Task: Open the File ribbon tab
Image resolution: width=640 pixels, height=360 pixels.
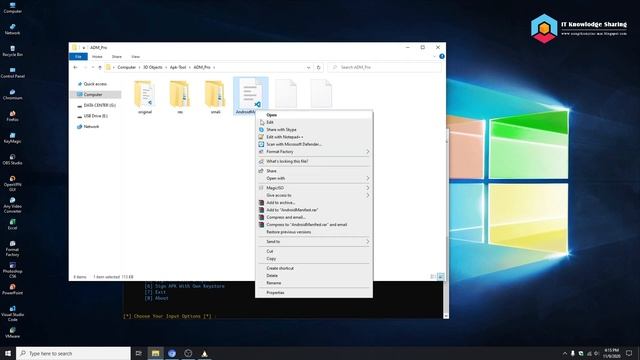Action: (78, 56)
